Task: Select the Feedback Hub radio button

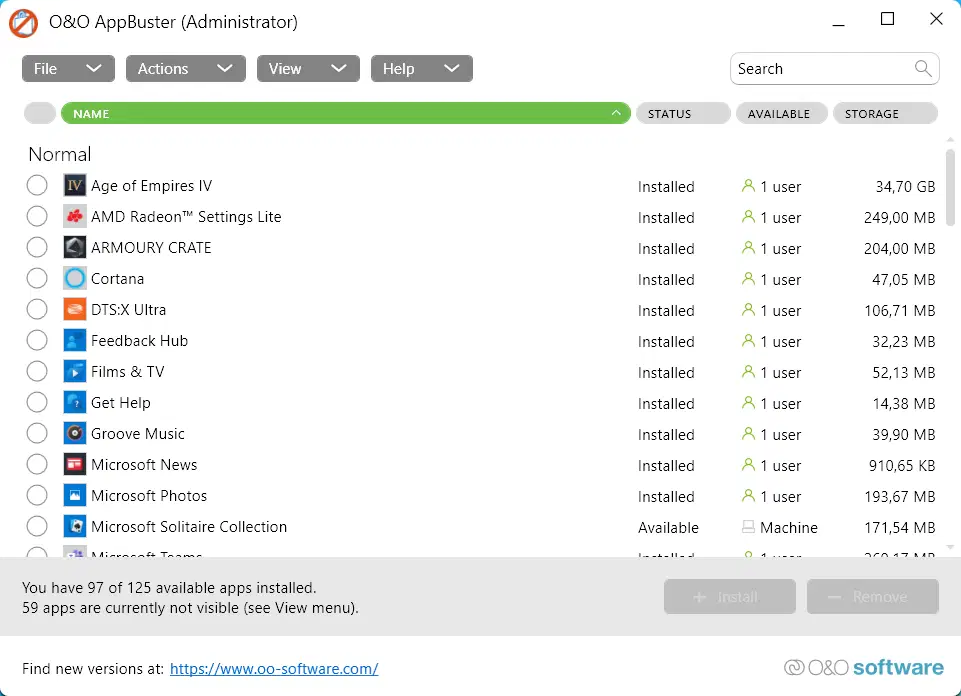Action: point(37,341)
